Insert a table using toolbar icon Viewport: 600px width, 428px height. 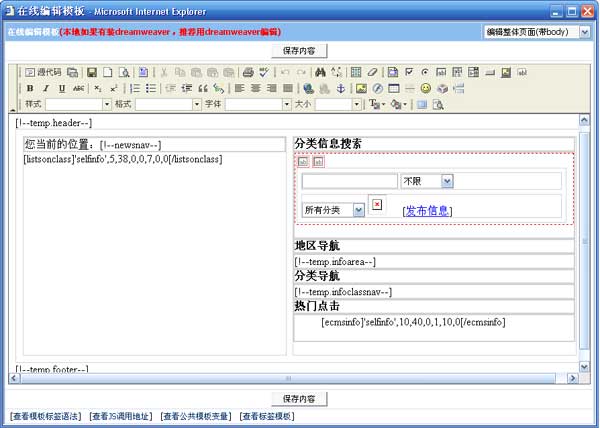[356, 73]
